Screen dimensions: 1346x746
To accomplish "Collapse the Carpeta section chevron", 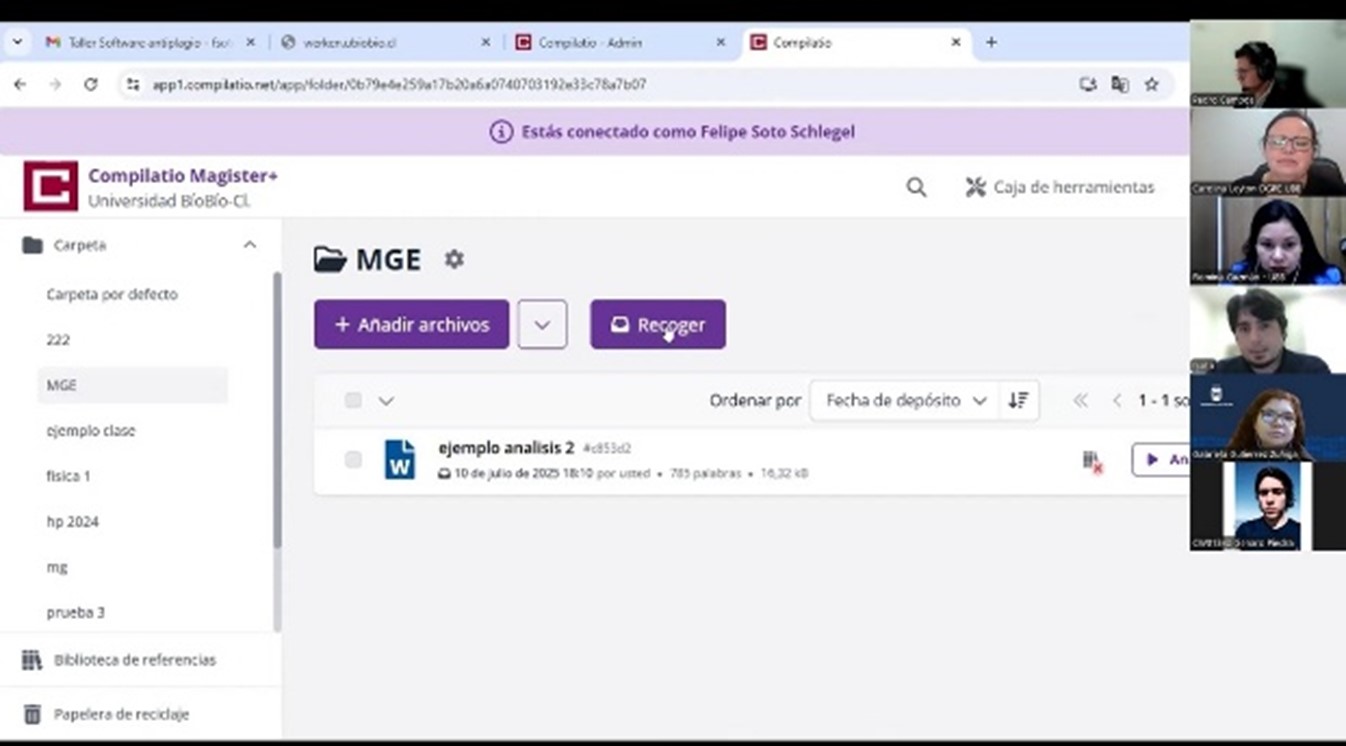I will pyautogui.click(x=250, y=244).
